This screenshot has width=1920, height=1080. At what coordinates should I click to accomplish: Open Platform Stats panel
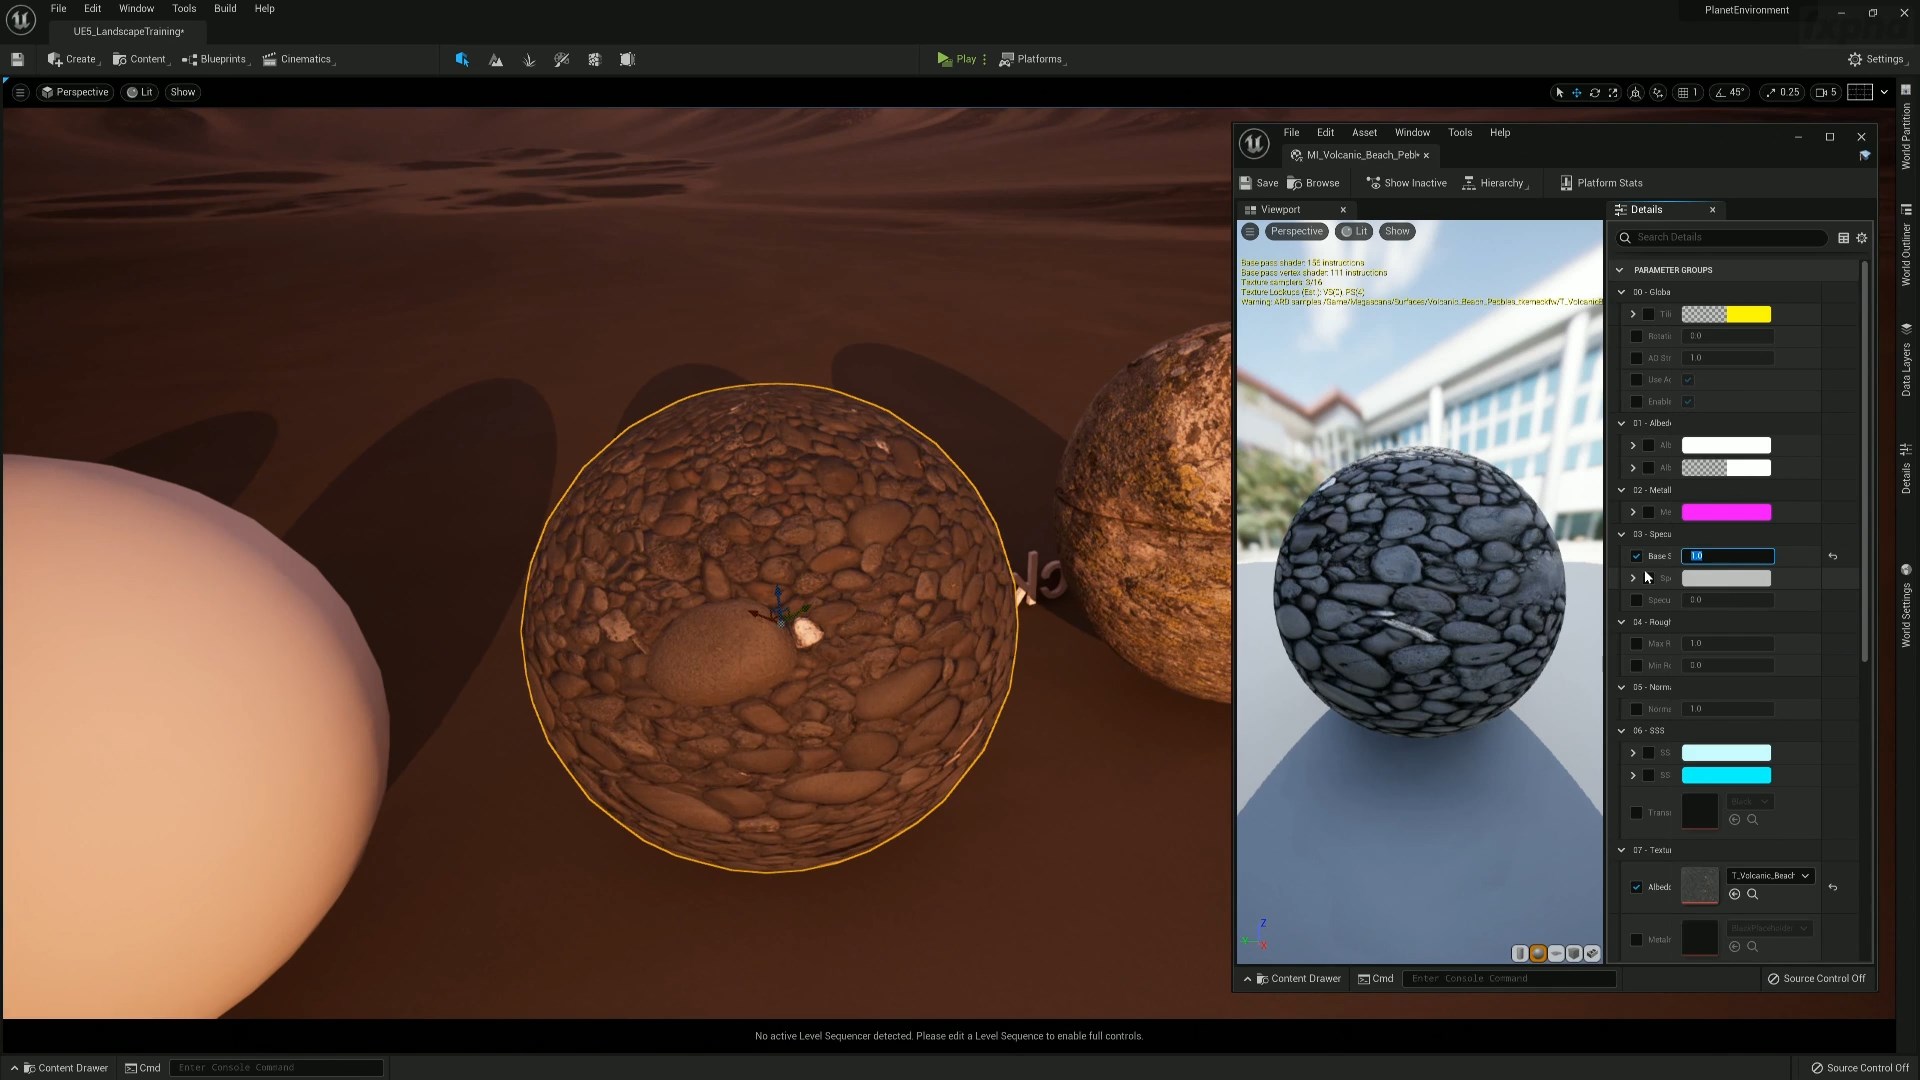1600,183
